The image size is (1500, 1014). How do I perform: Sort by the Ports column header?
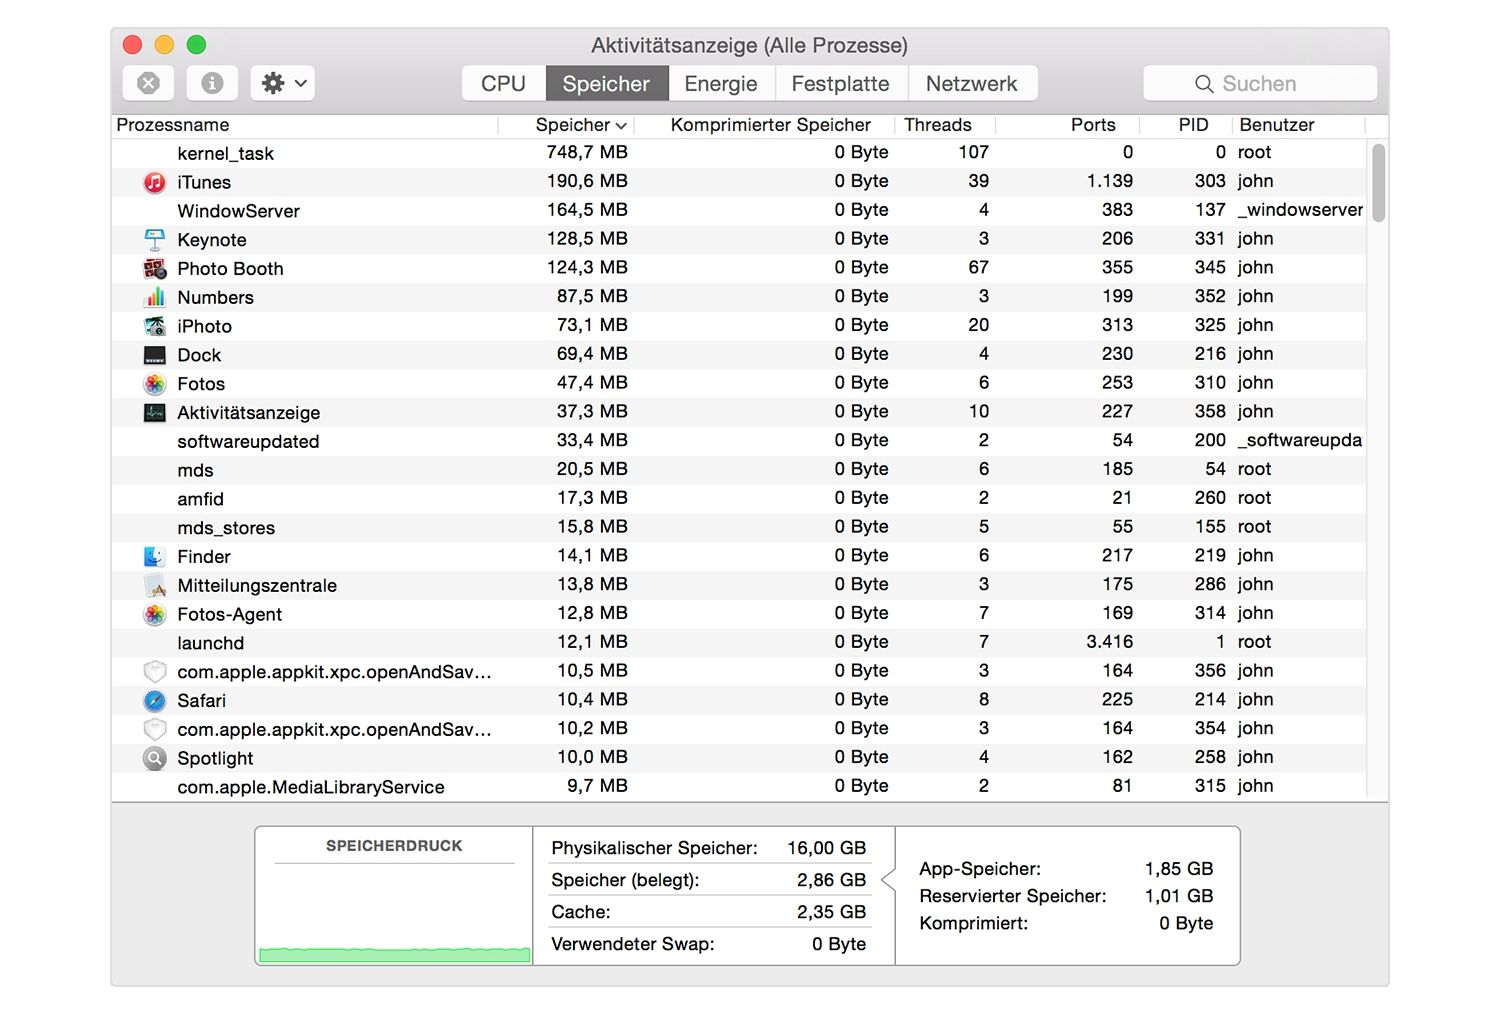1067,125
